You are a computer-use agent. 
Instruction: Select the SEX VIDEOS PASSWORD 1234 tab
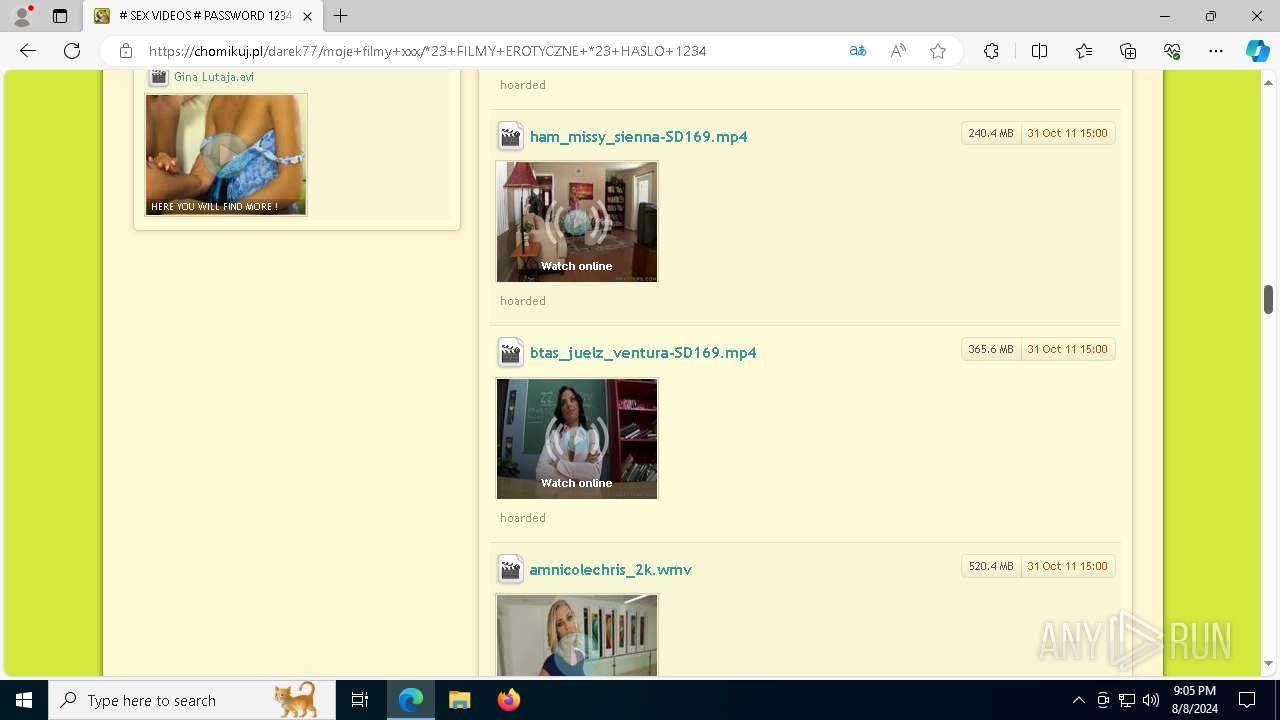pos(202,16)
